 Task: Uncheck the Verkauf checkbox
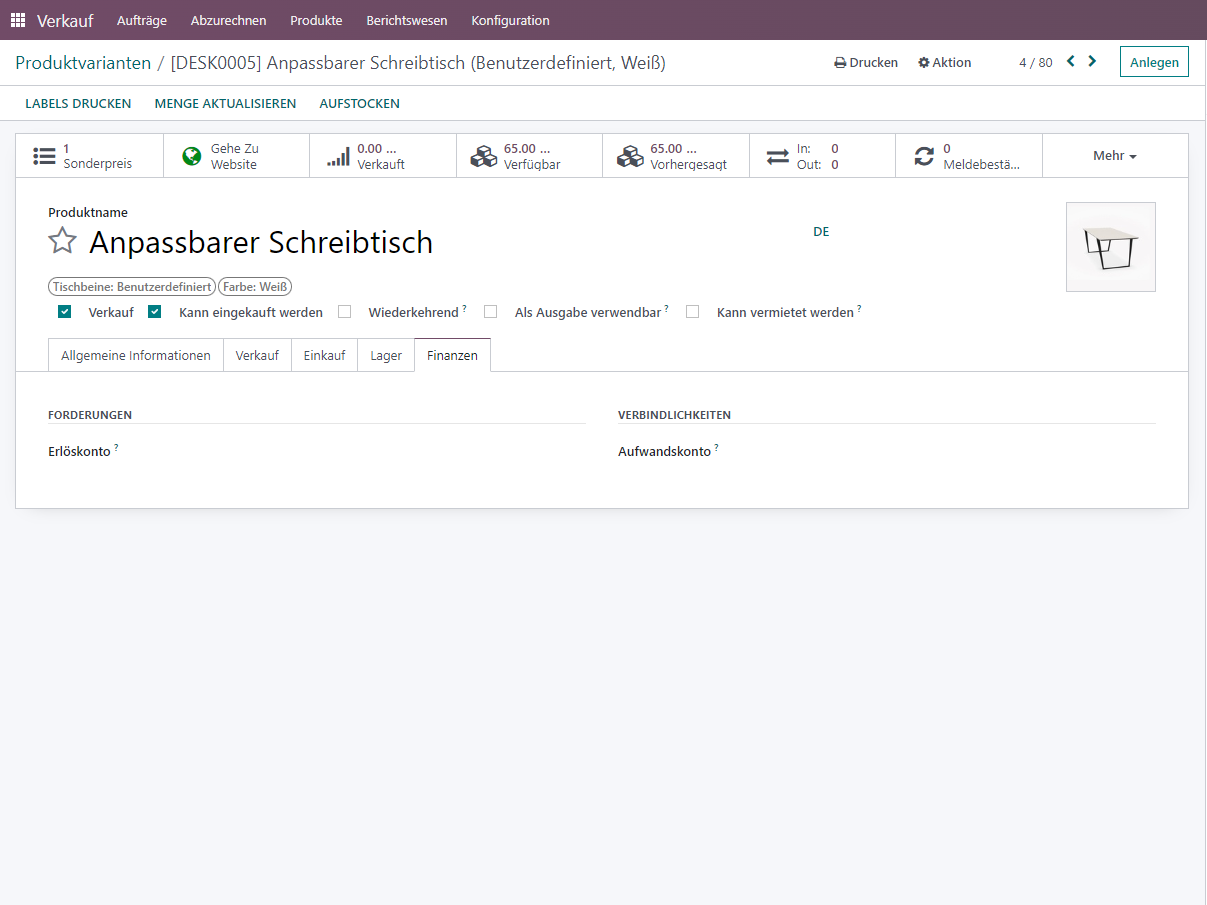[65, 312]
